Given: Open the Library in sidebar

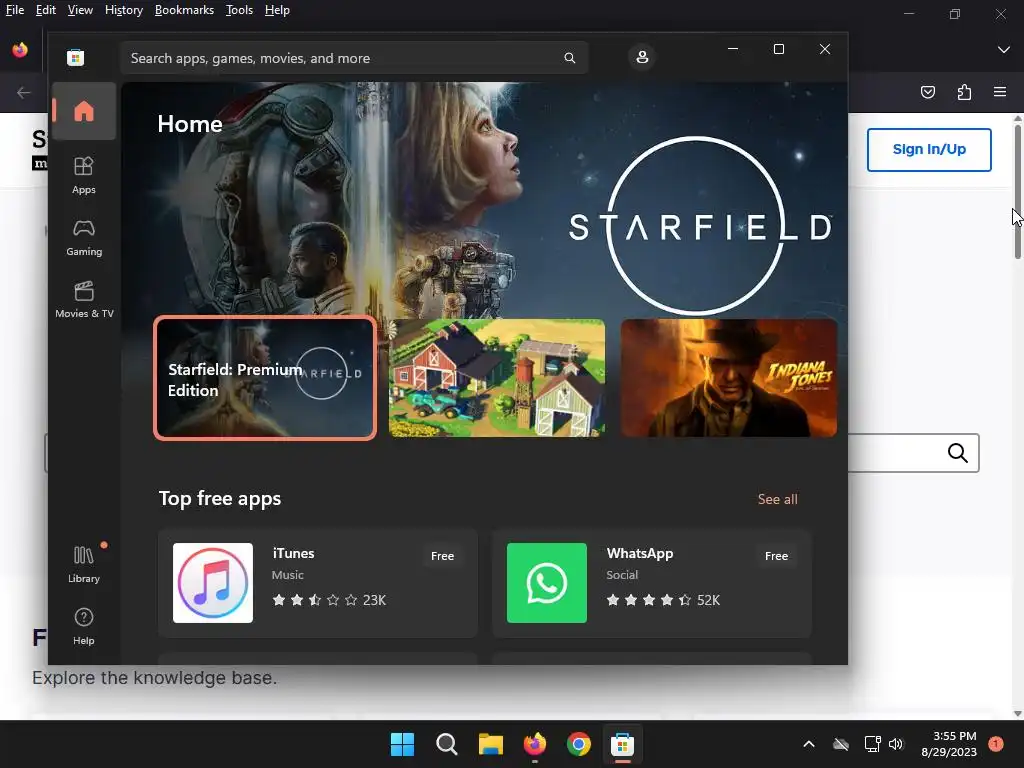Looking at the screenshot, I should [84, 564].
